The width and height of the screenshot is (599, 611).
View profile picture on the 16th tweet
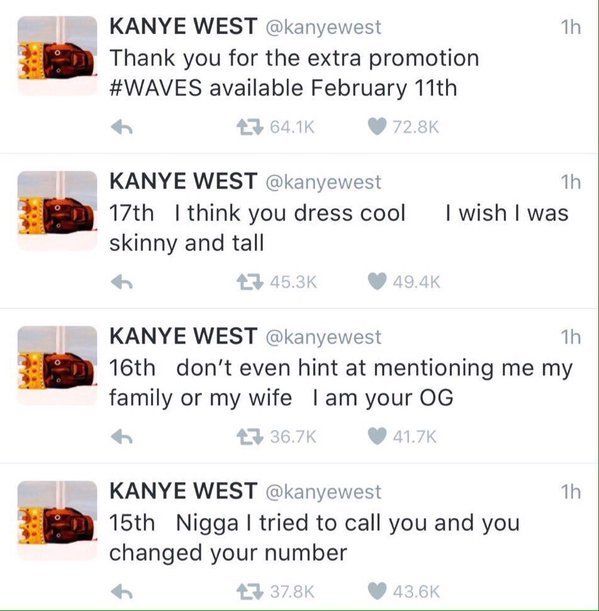57,365
